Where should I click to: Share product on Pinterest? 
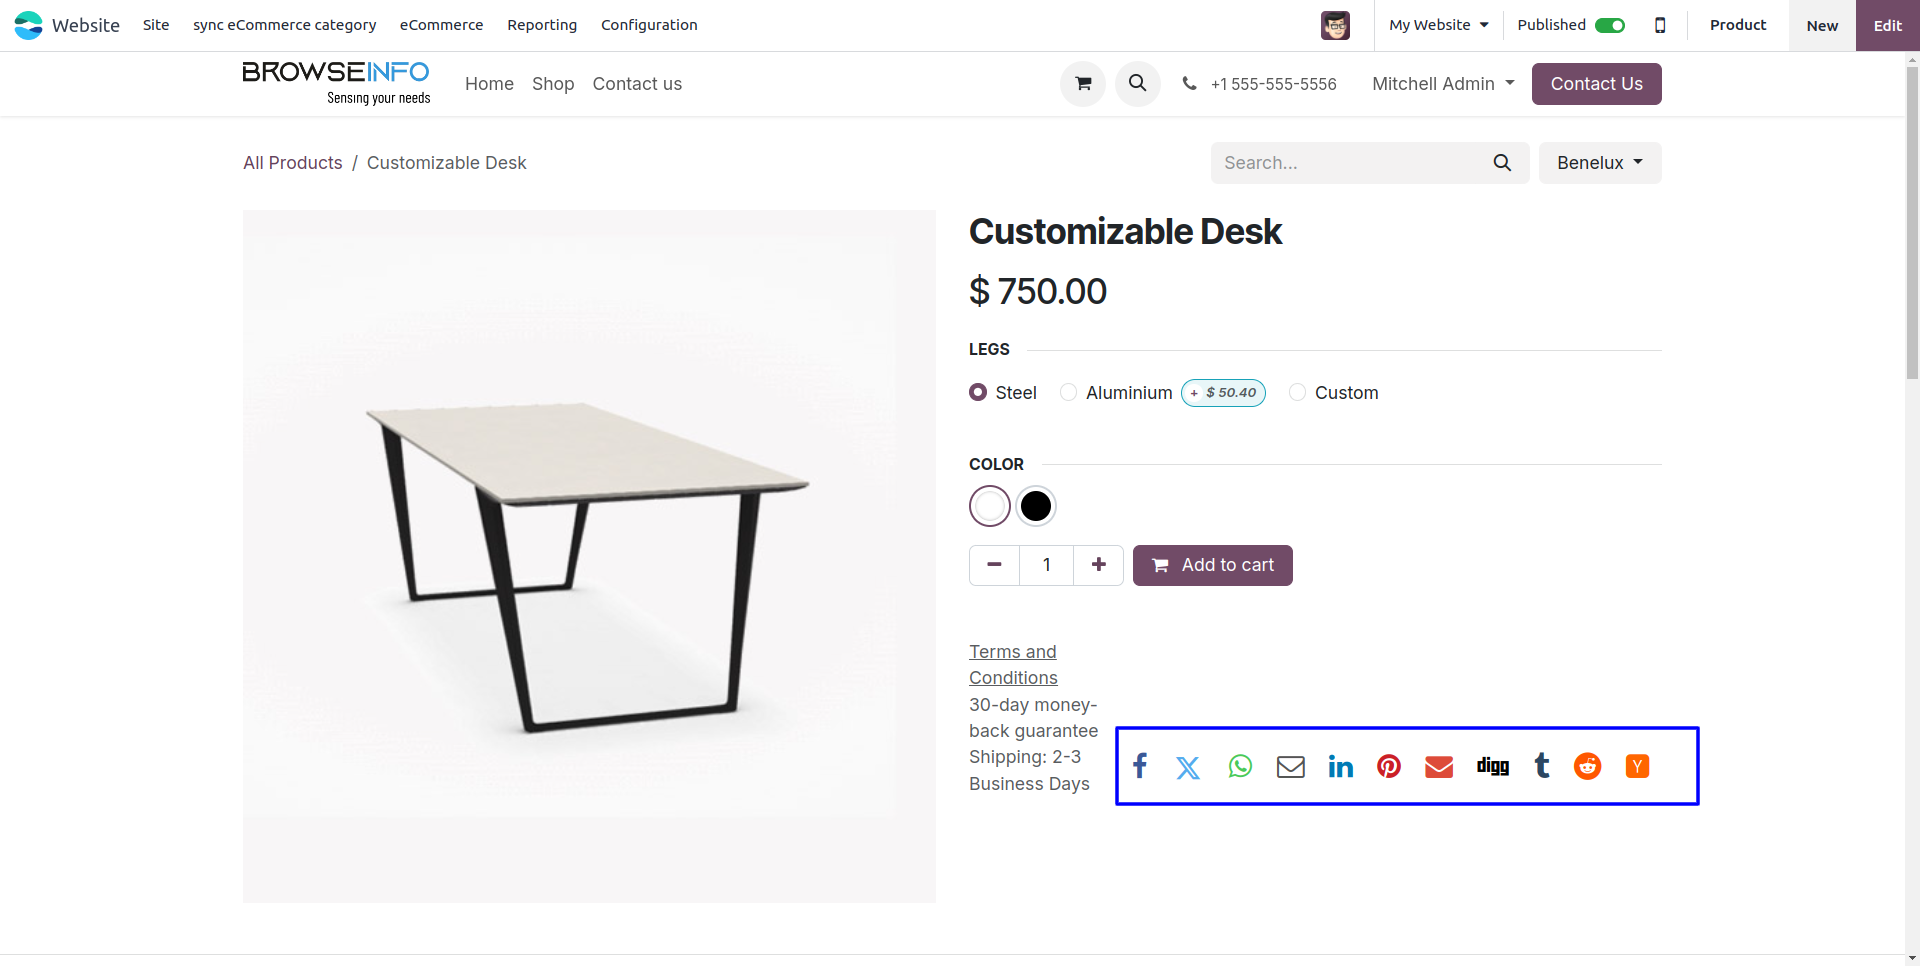1389,766
